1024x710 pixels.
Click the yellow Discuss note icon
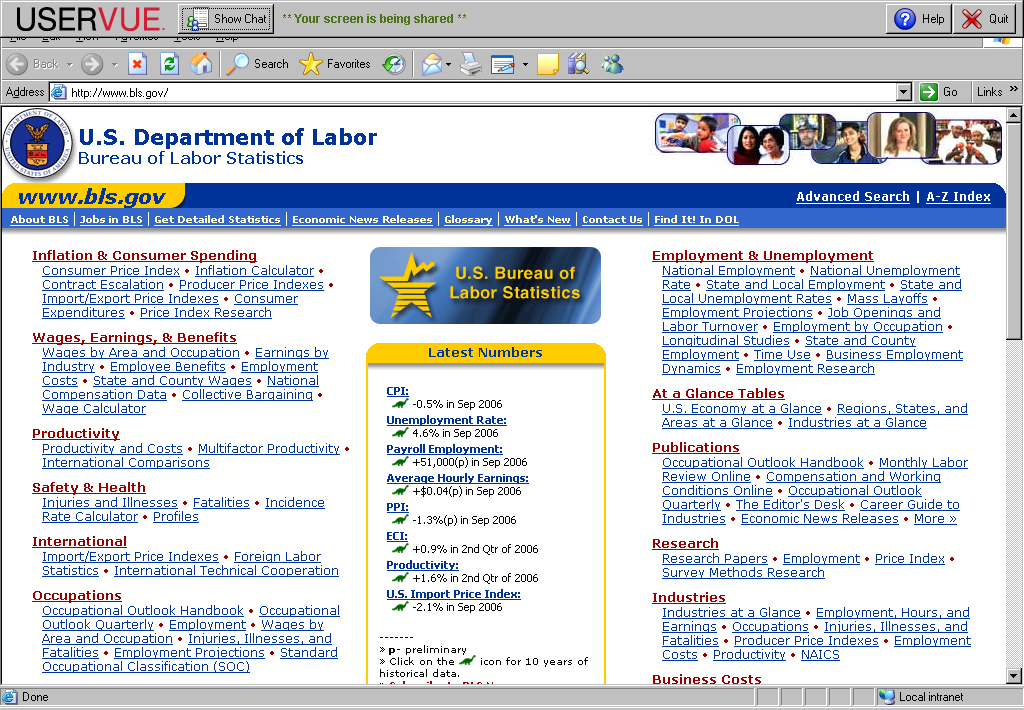tap(547, 64)
